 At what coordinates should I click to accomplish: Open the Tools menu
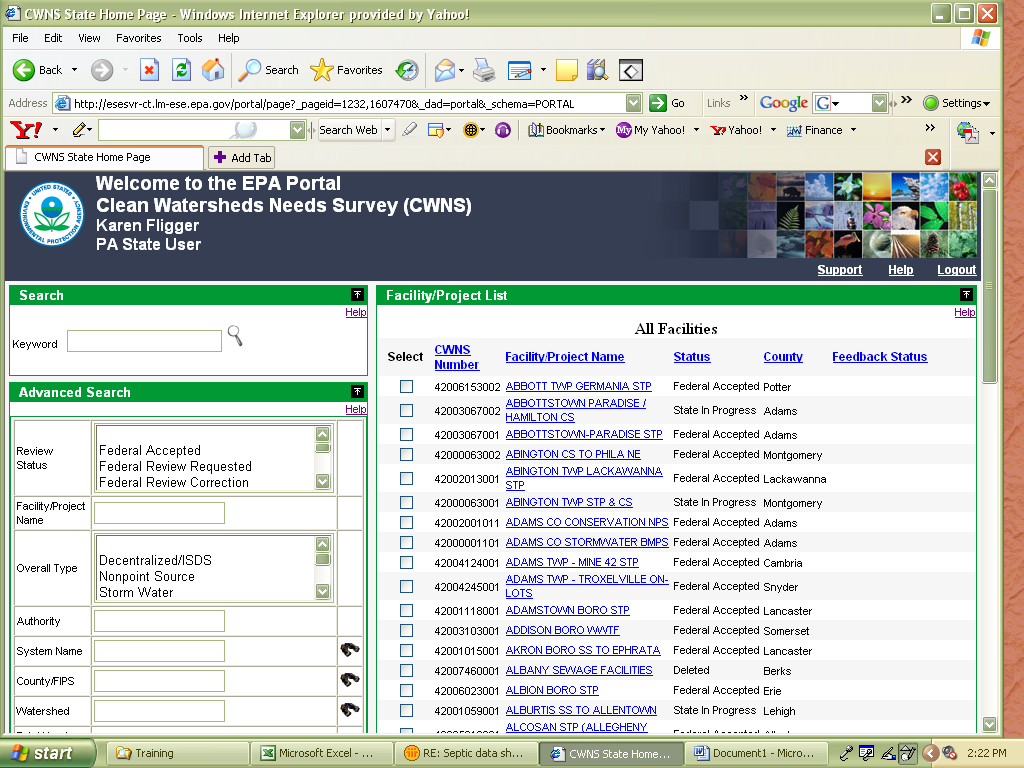(190, 38)
